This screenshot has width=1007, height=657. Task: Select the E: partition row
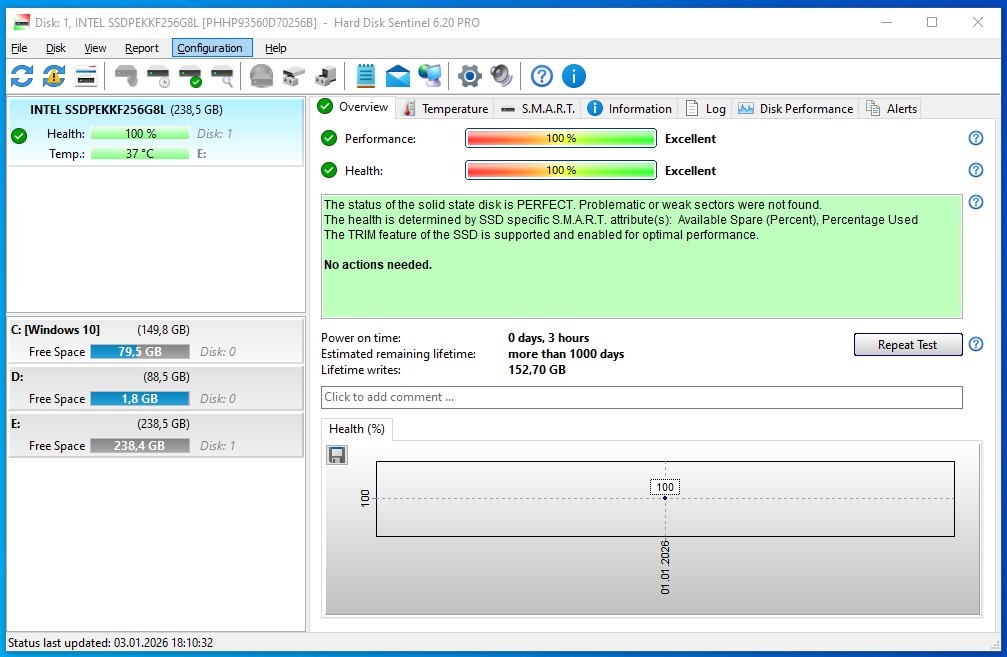155,434
